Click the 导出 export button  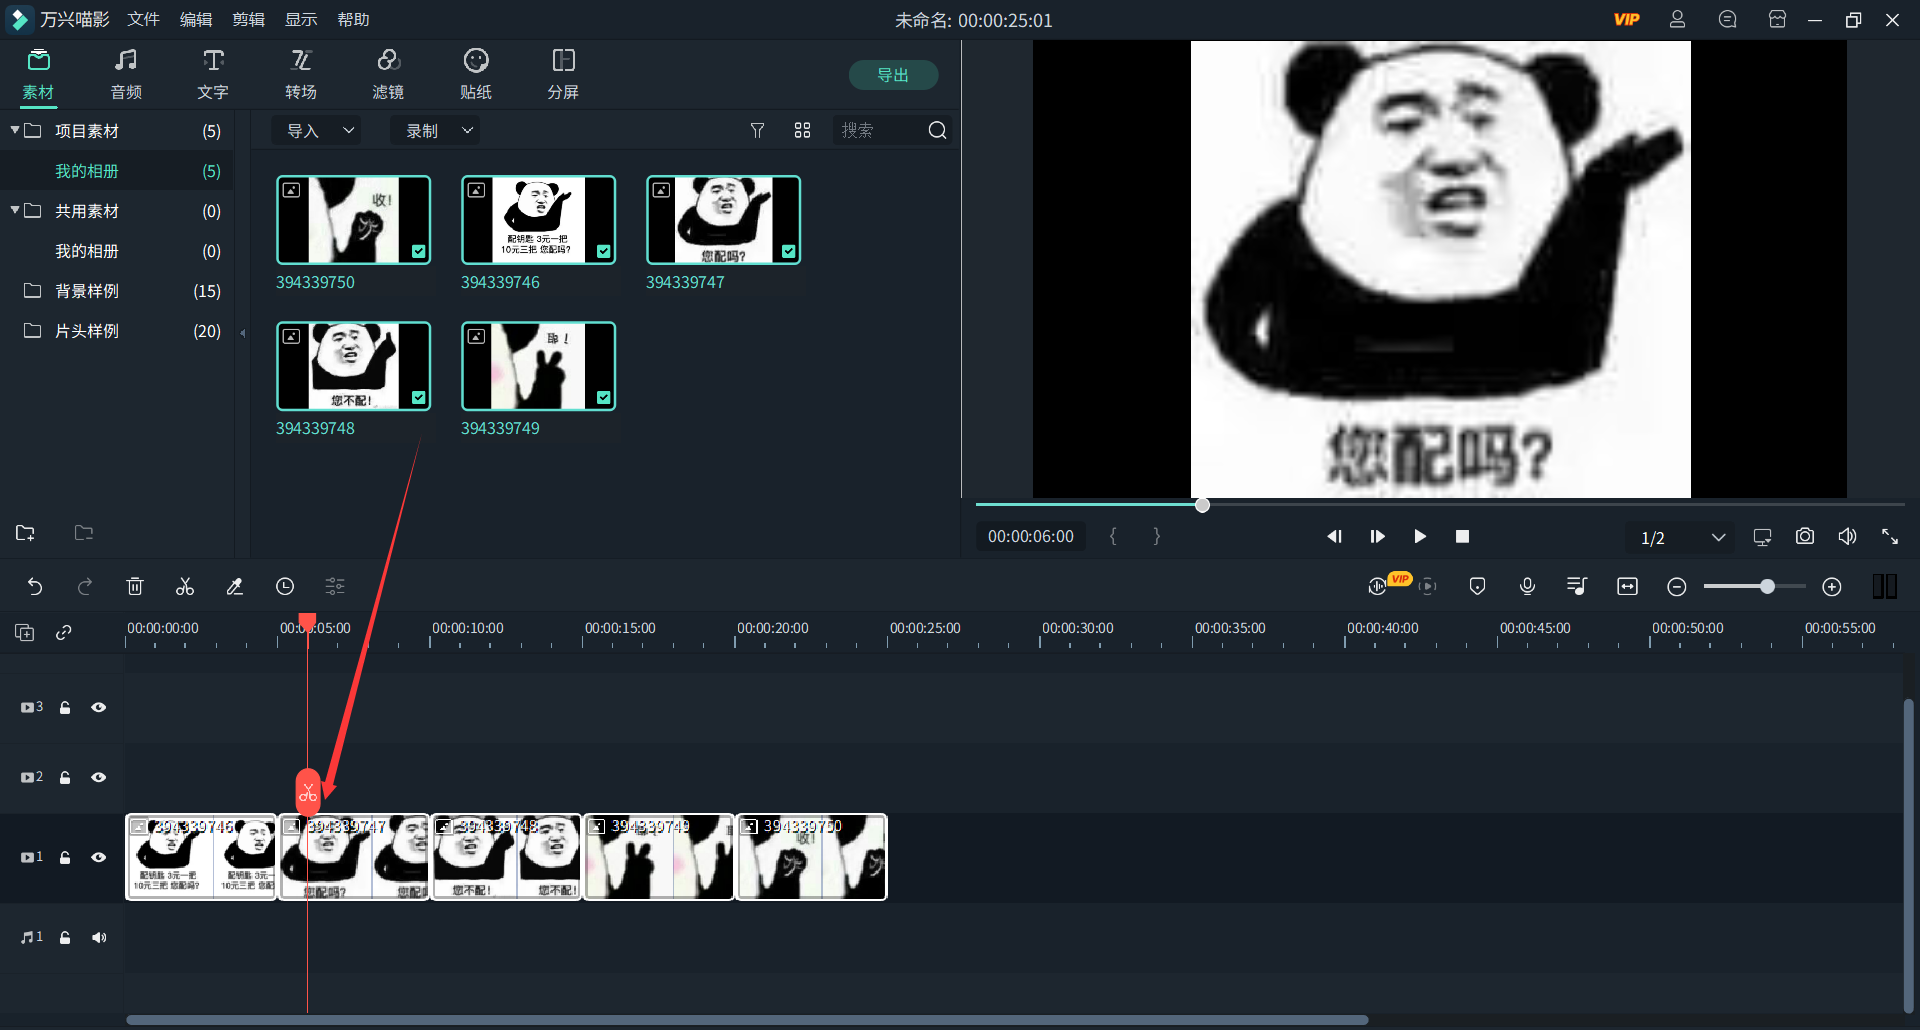[893, 75]
